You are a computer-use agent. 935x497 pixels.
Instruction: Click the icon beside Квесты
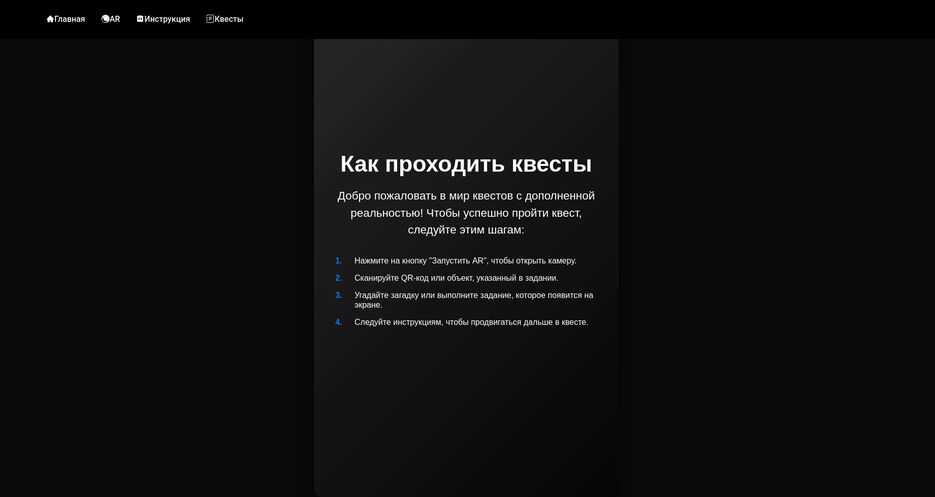coord(210,19)
